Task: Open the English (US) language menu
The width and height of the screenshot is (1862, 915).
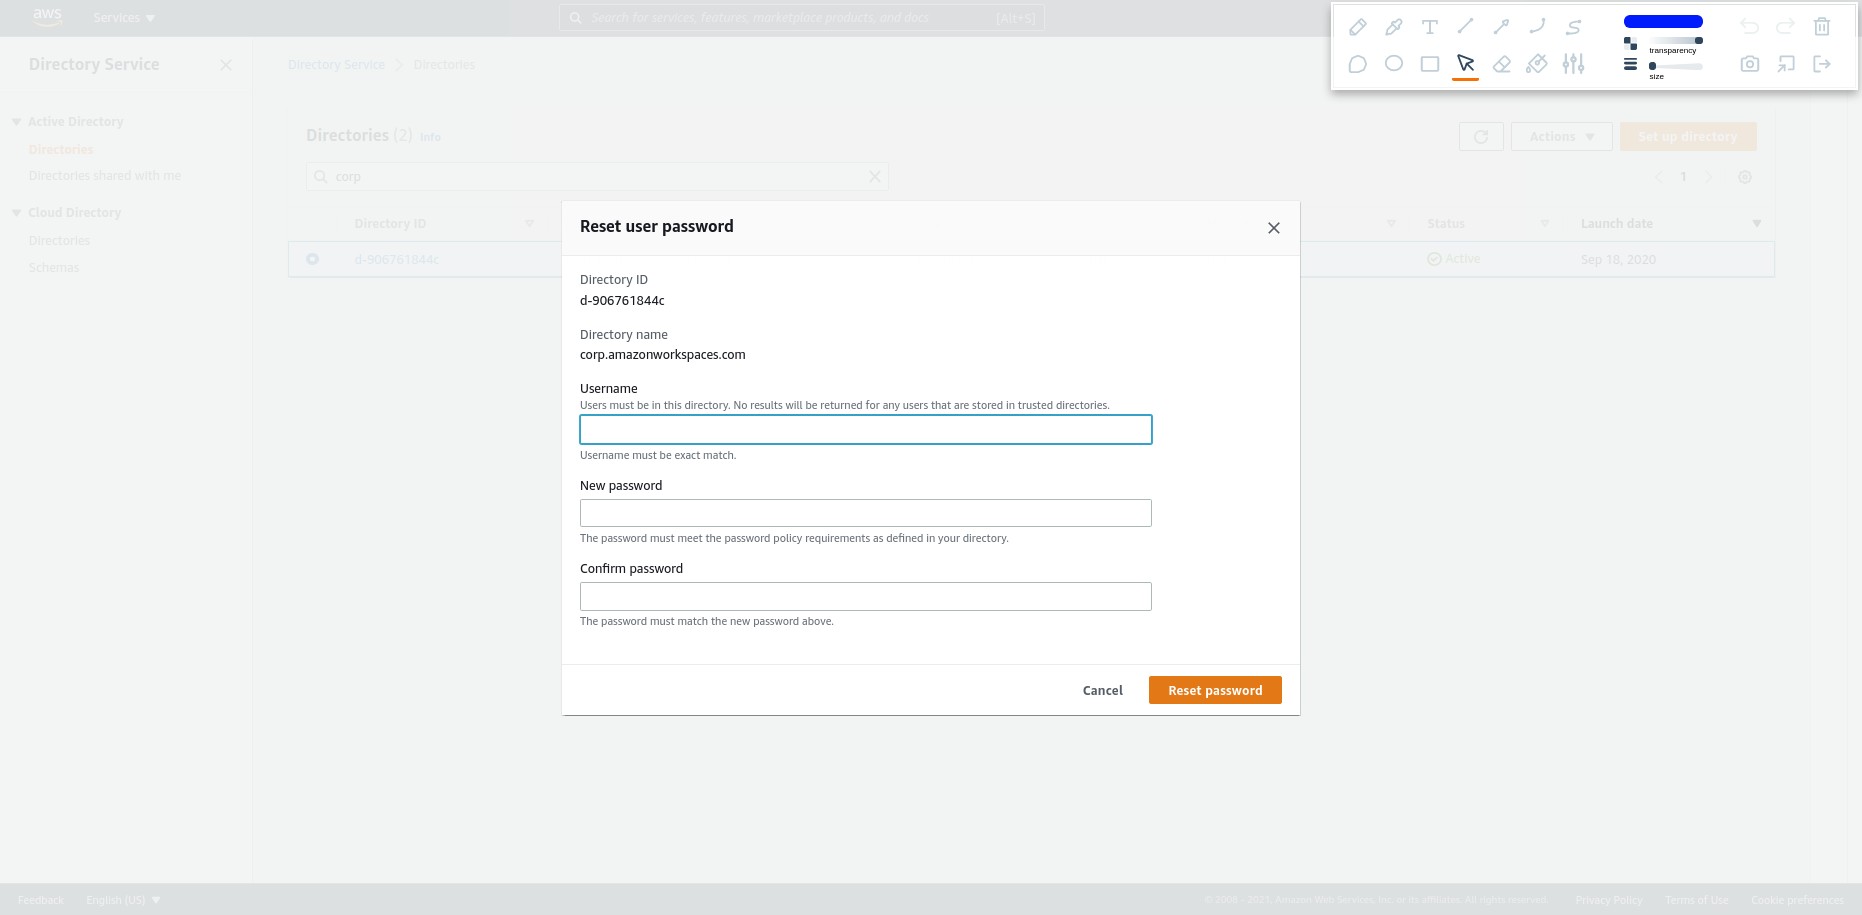Action: click(123, 899)
